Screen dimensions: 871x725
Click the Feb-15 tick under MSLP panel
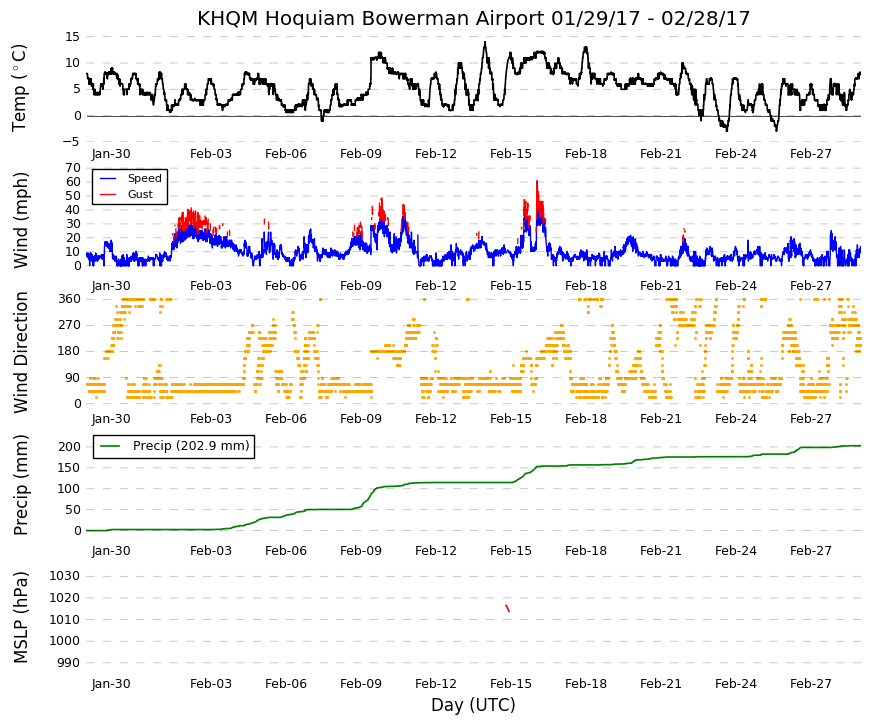click(510, 684)
